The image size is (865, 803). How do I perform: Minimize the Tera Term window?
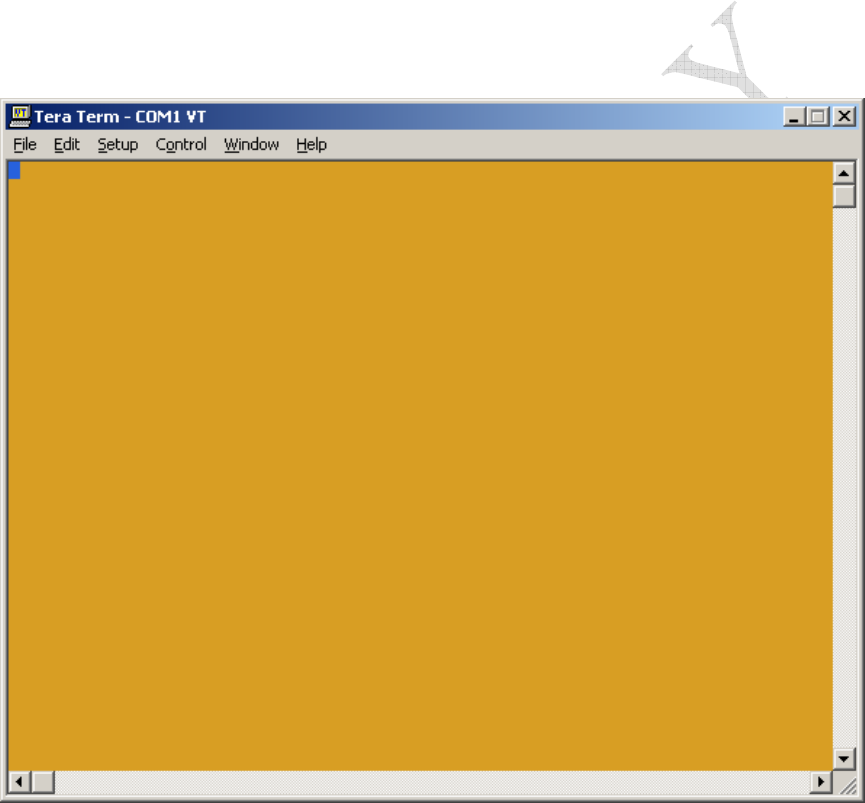(794, 116)
